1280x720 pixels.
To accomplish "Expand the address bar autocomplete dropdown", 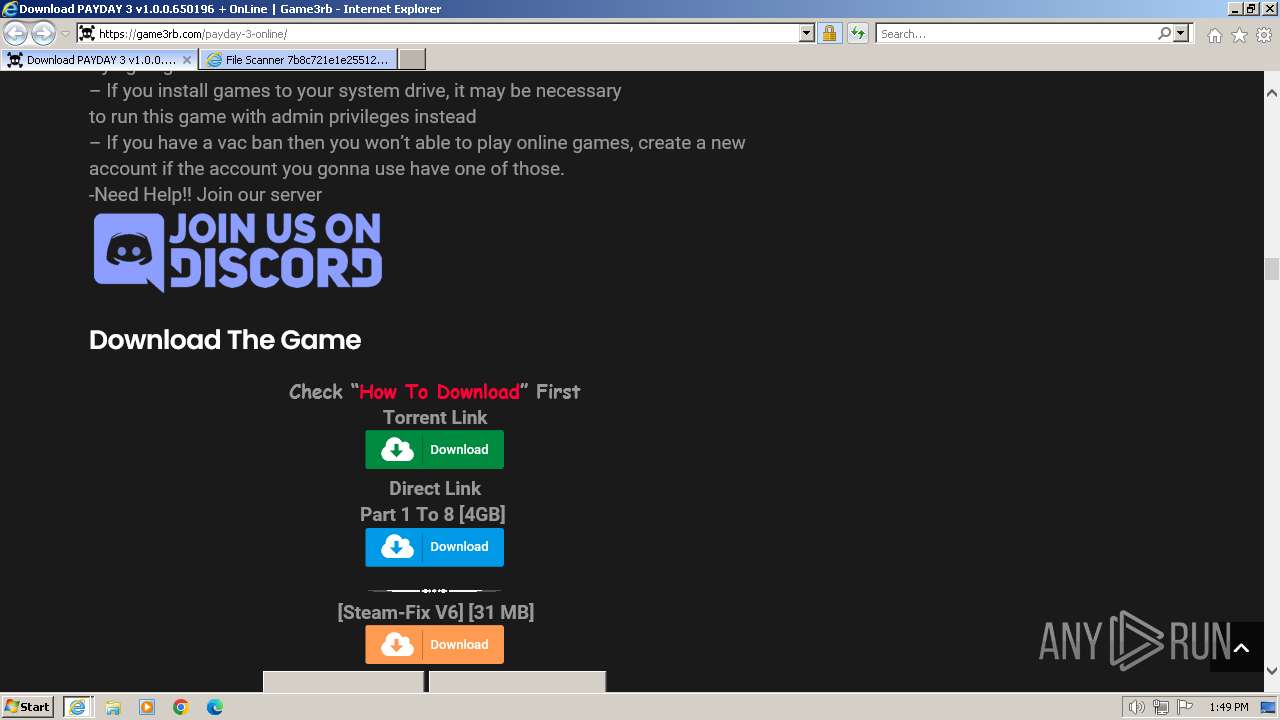I will (x=807, y=33).
